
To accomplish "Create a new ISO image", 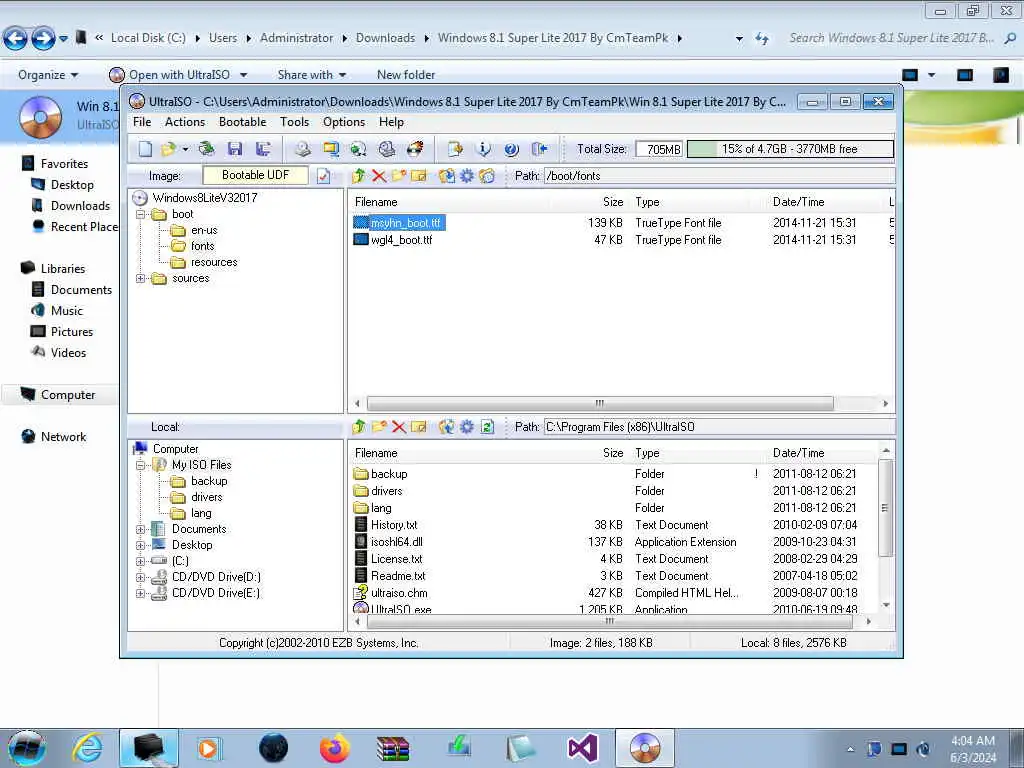I will pos(145,149).
